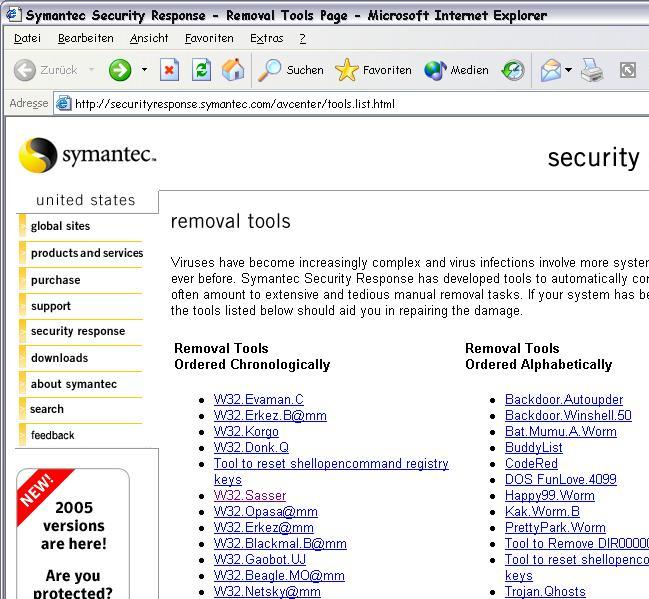Open BuddyList removal tool link
The image size is (649, 599).
(x=534, y=447)
